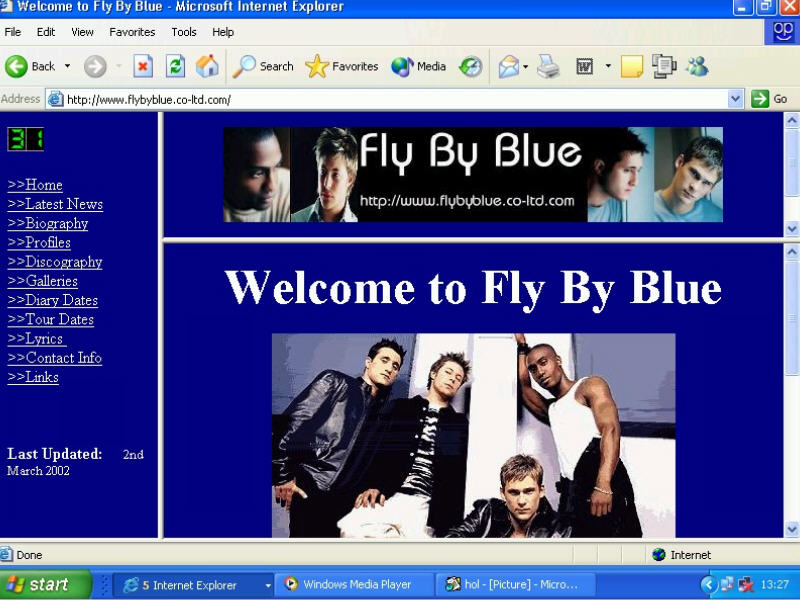Image resolution: width=800 pixels, height=600 pixels.
Task: Open the Edit menu
Action: pos(45,32)
